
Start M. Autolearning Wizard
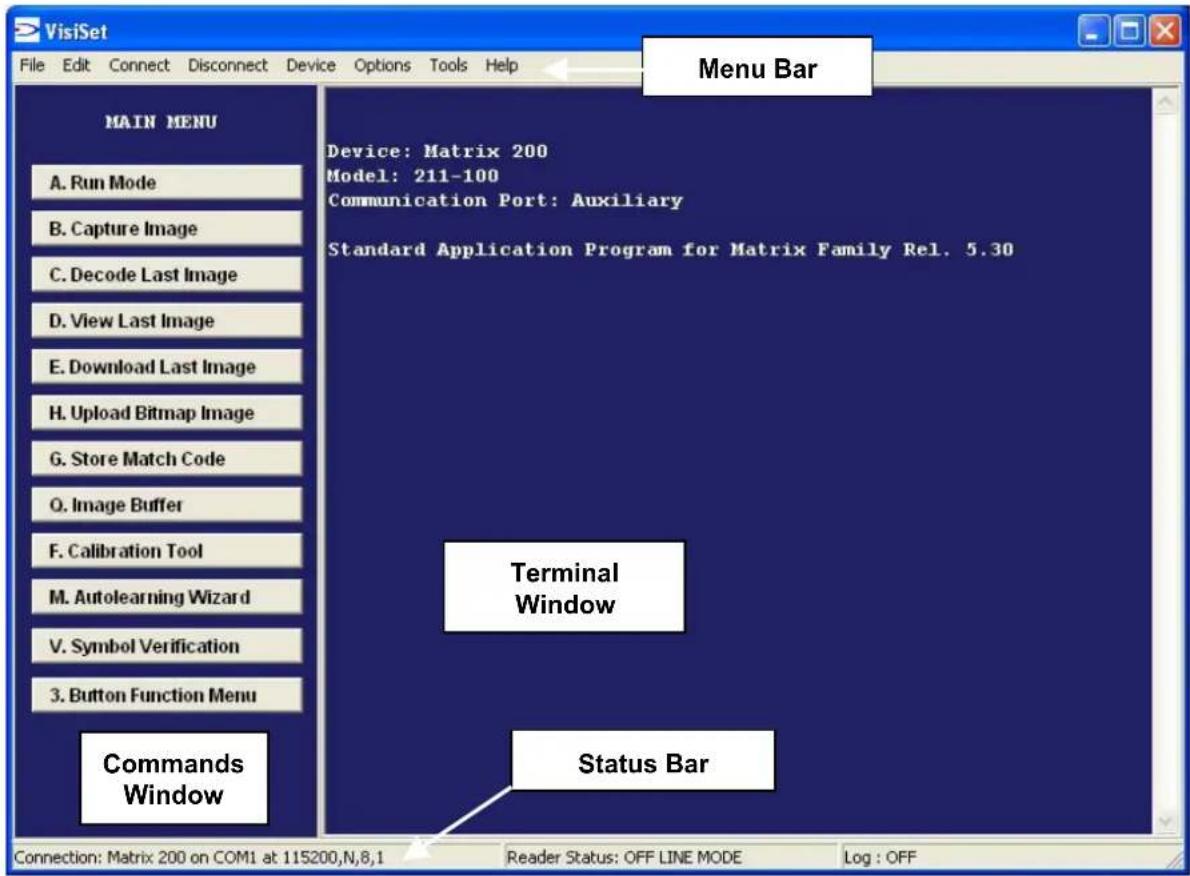pos(166,597)
